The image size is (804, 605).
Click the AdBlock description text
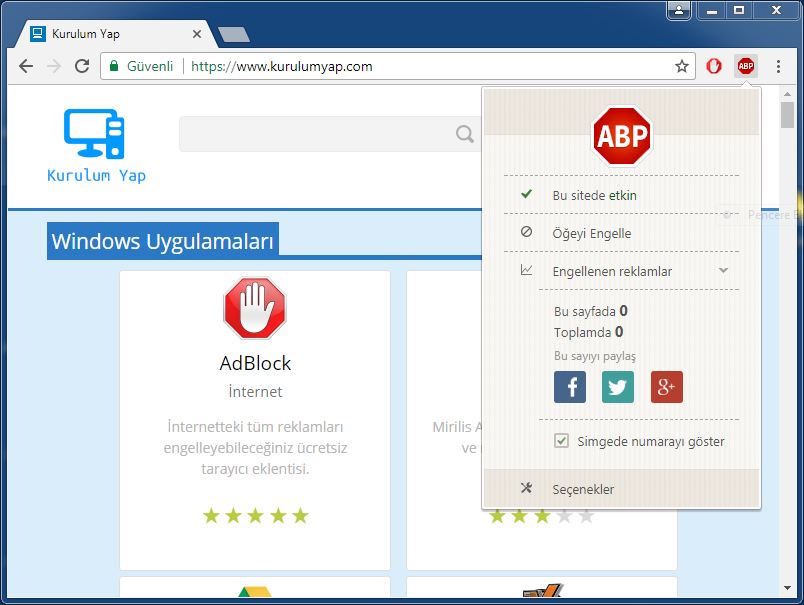(255, 448)
